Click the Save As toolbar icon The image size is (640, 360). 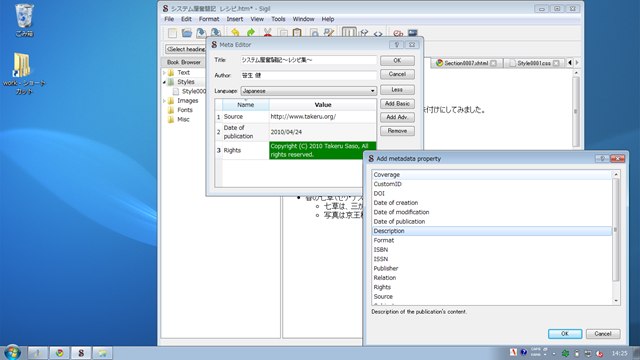pos(216,33)
